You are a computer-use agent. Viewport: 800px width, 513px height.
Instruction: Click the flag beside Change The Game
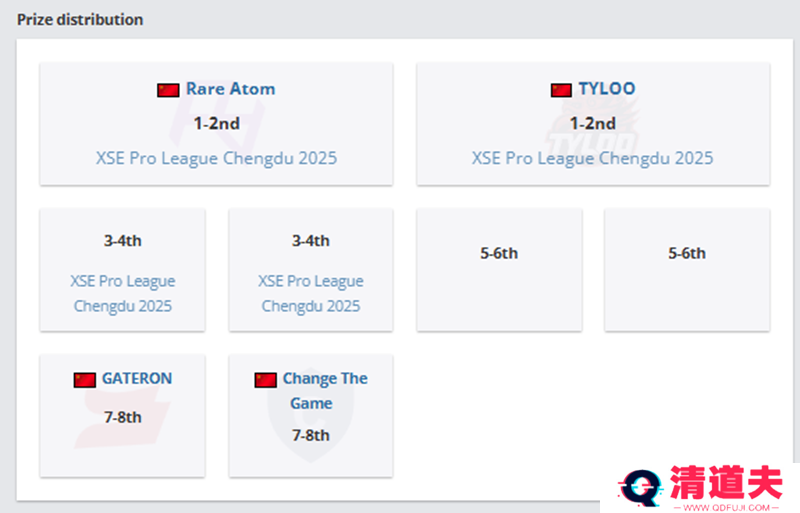265,380
